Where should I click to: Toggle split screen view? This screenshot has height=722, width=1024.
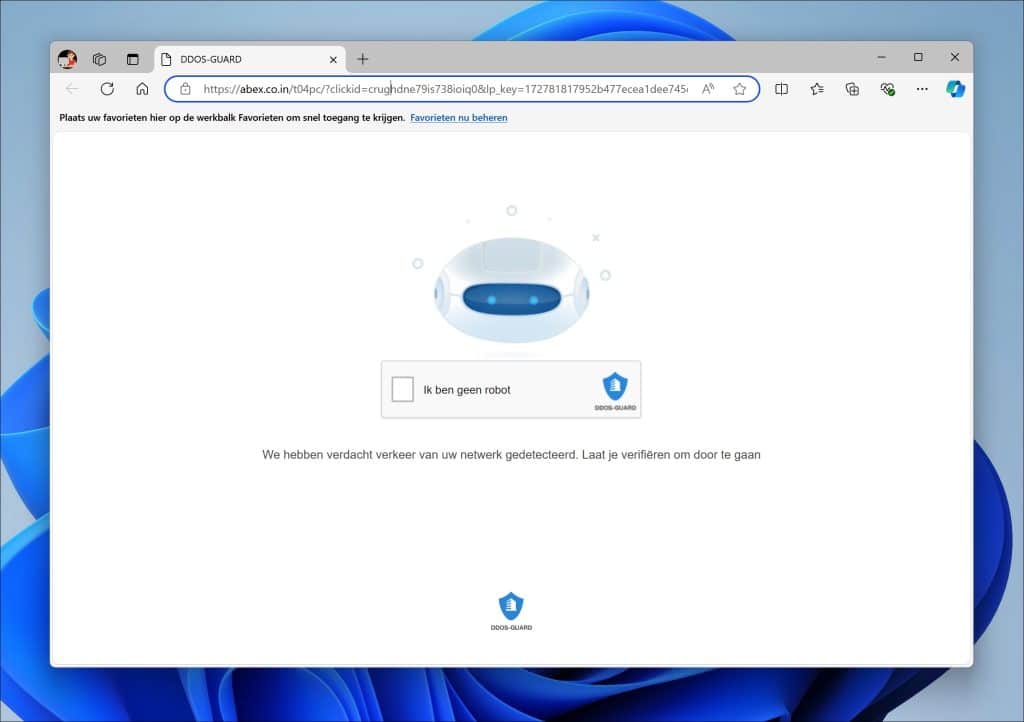pyautogui.click(x=782, y=89)
